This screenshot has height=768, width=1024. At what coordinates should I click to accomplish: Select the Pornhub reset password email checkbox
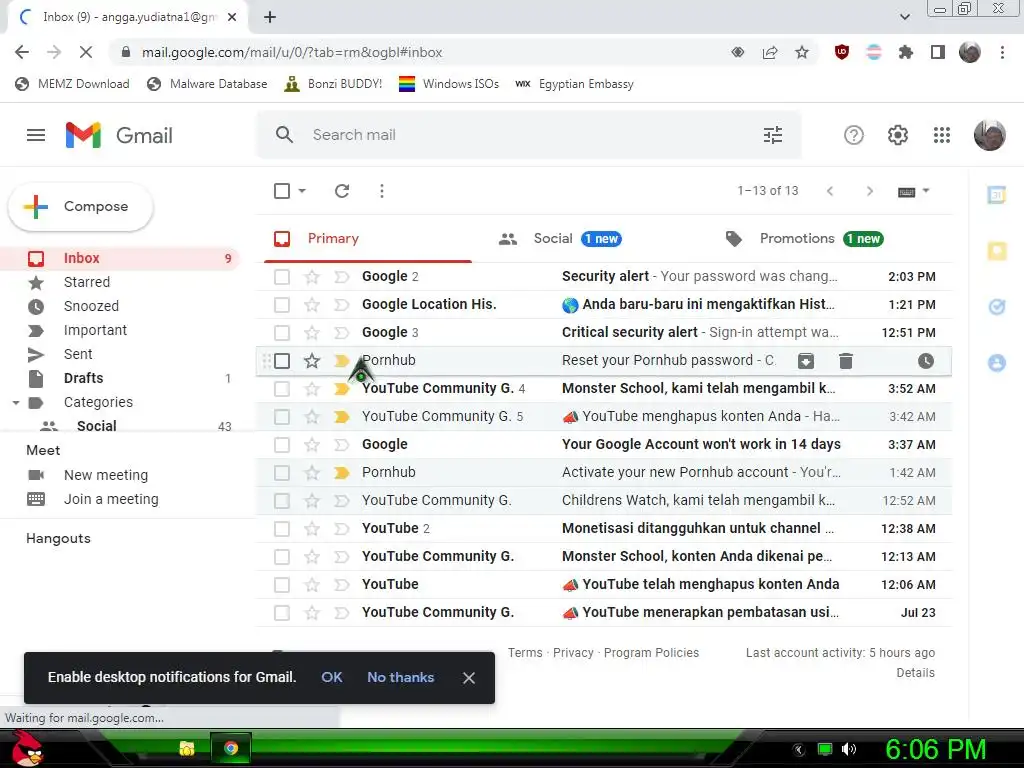(282, 360)
